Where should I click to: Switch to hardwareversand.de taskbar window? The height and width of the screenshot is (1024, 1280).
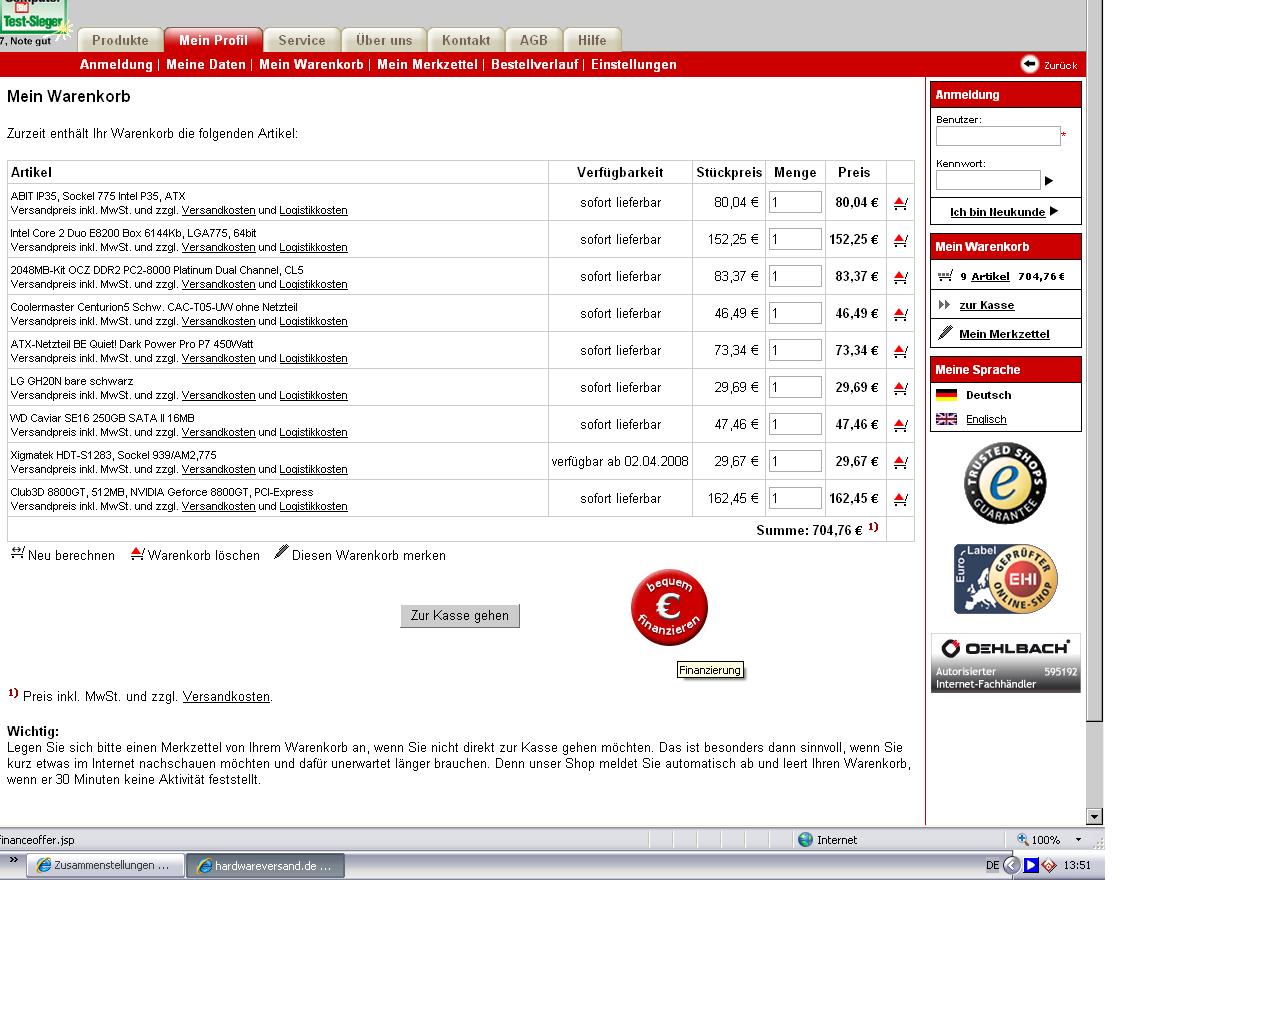(266, 866)
